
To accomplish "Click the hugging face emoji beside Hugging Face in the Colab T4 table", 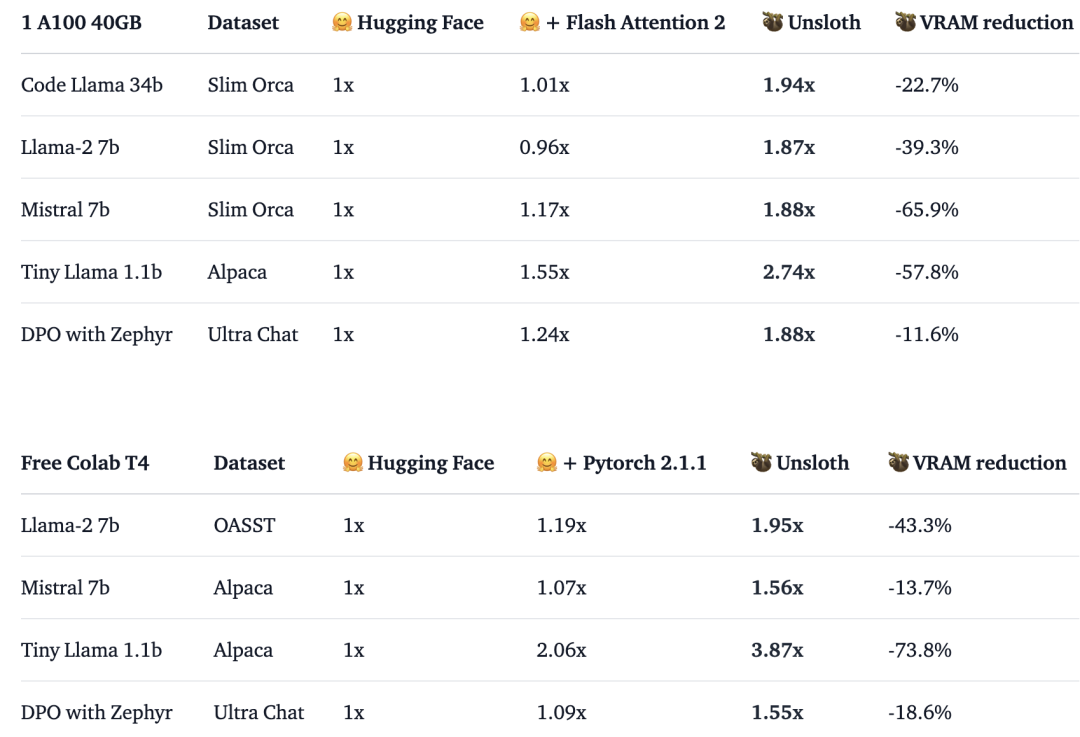I will 352,463.
